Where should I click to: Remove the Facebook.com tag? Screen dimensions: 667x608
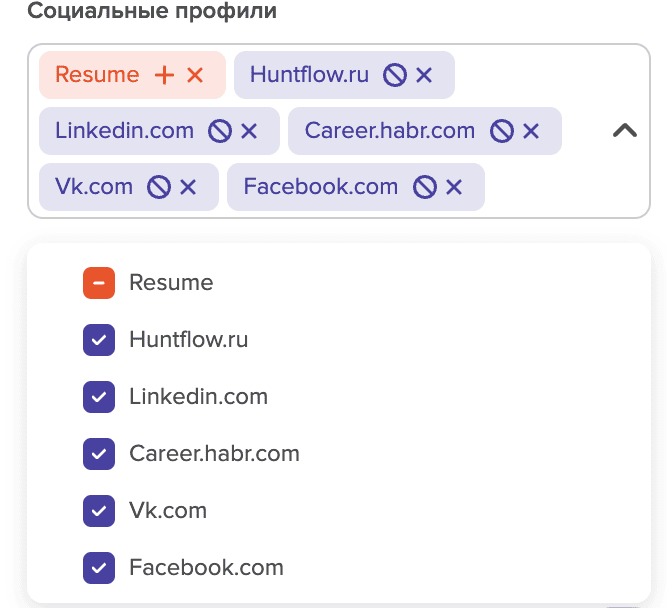pos(454,187)
